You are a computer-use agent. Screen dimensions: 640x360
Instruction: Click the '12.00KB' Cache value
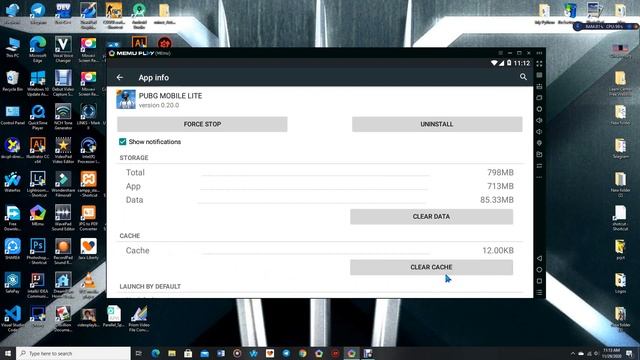tap(498, 251)
